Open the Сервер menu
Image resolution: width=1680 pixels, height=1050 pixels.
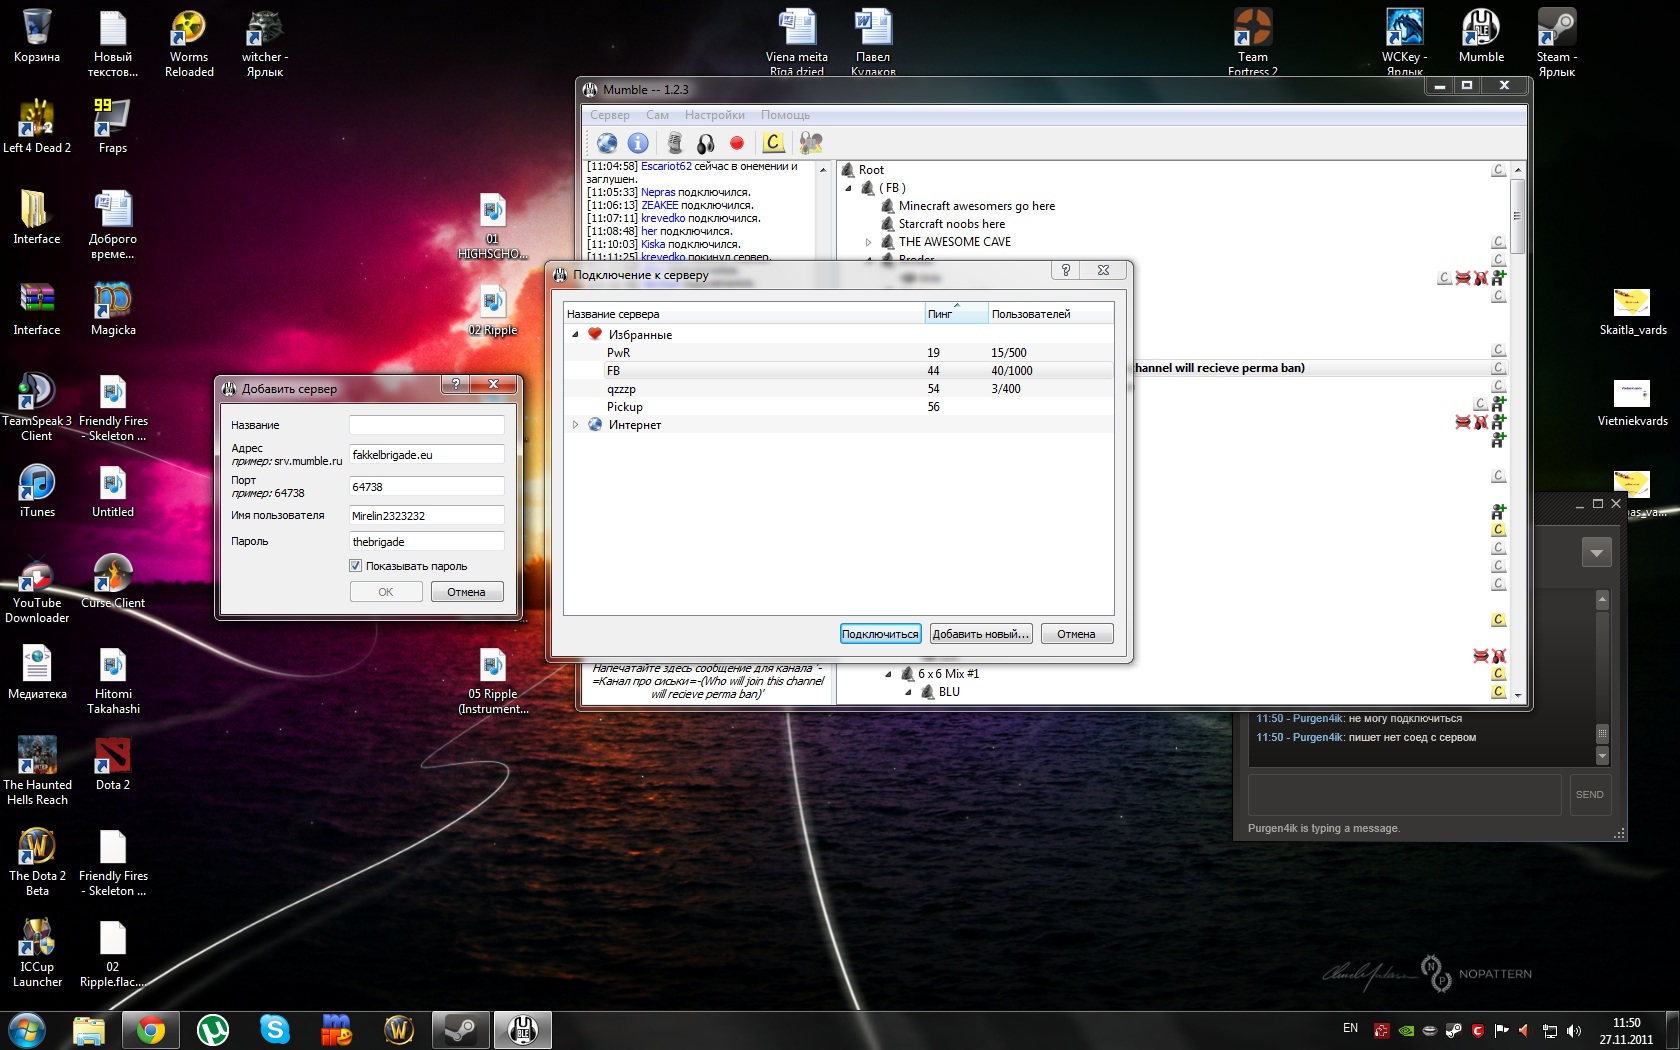click(609, 115)
